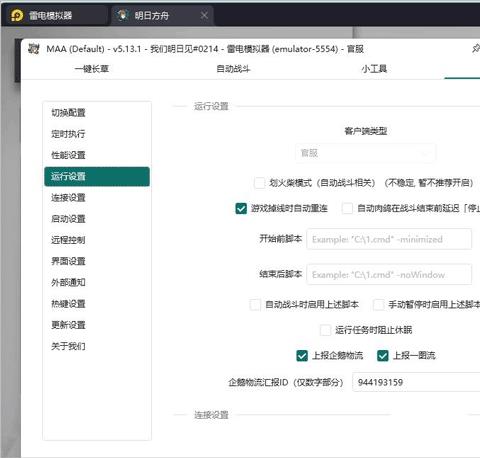Screen dimensions: 480x458
Task: Select 远程控制 in the settings list
Action: 97,240
